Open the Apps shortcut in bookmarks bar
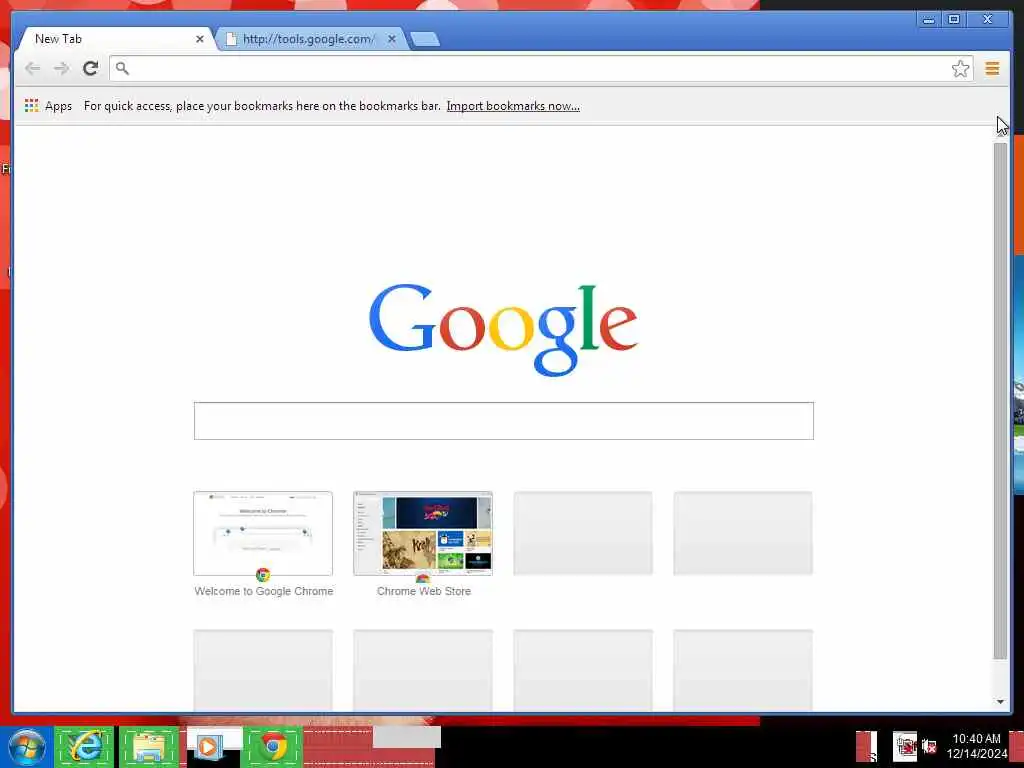Viewport: 1024px width, 768px height. pos(48,106)
